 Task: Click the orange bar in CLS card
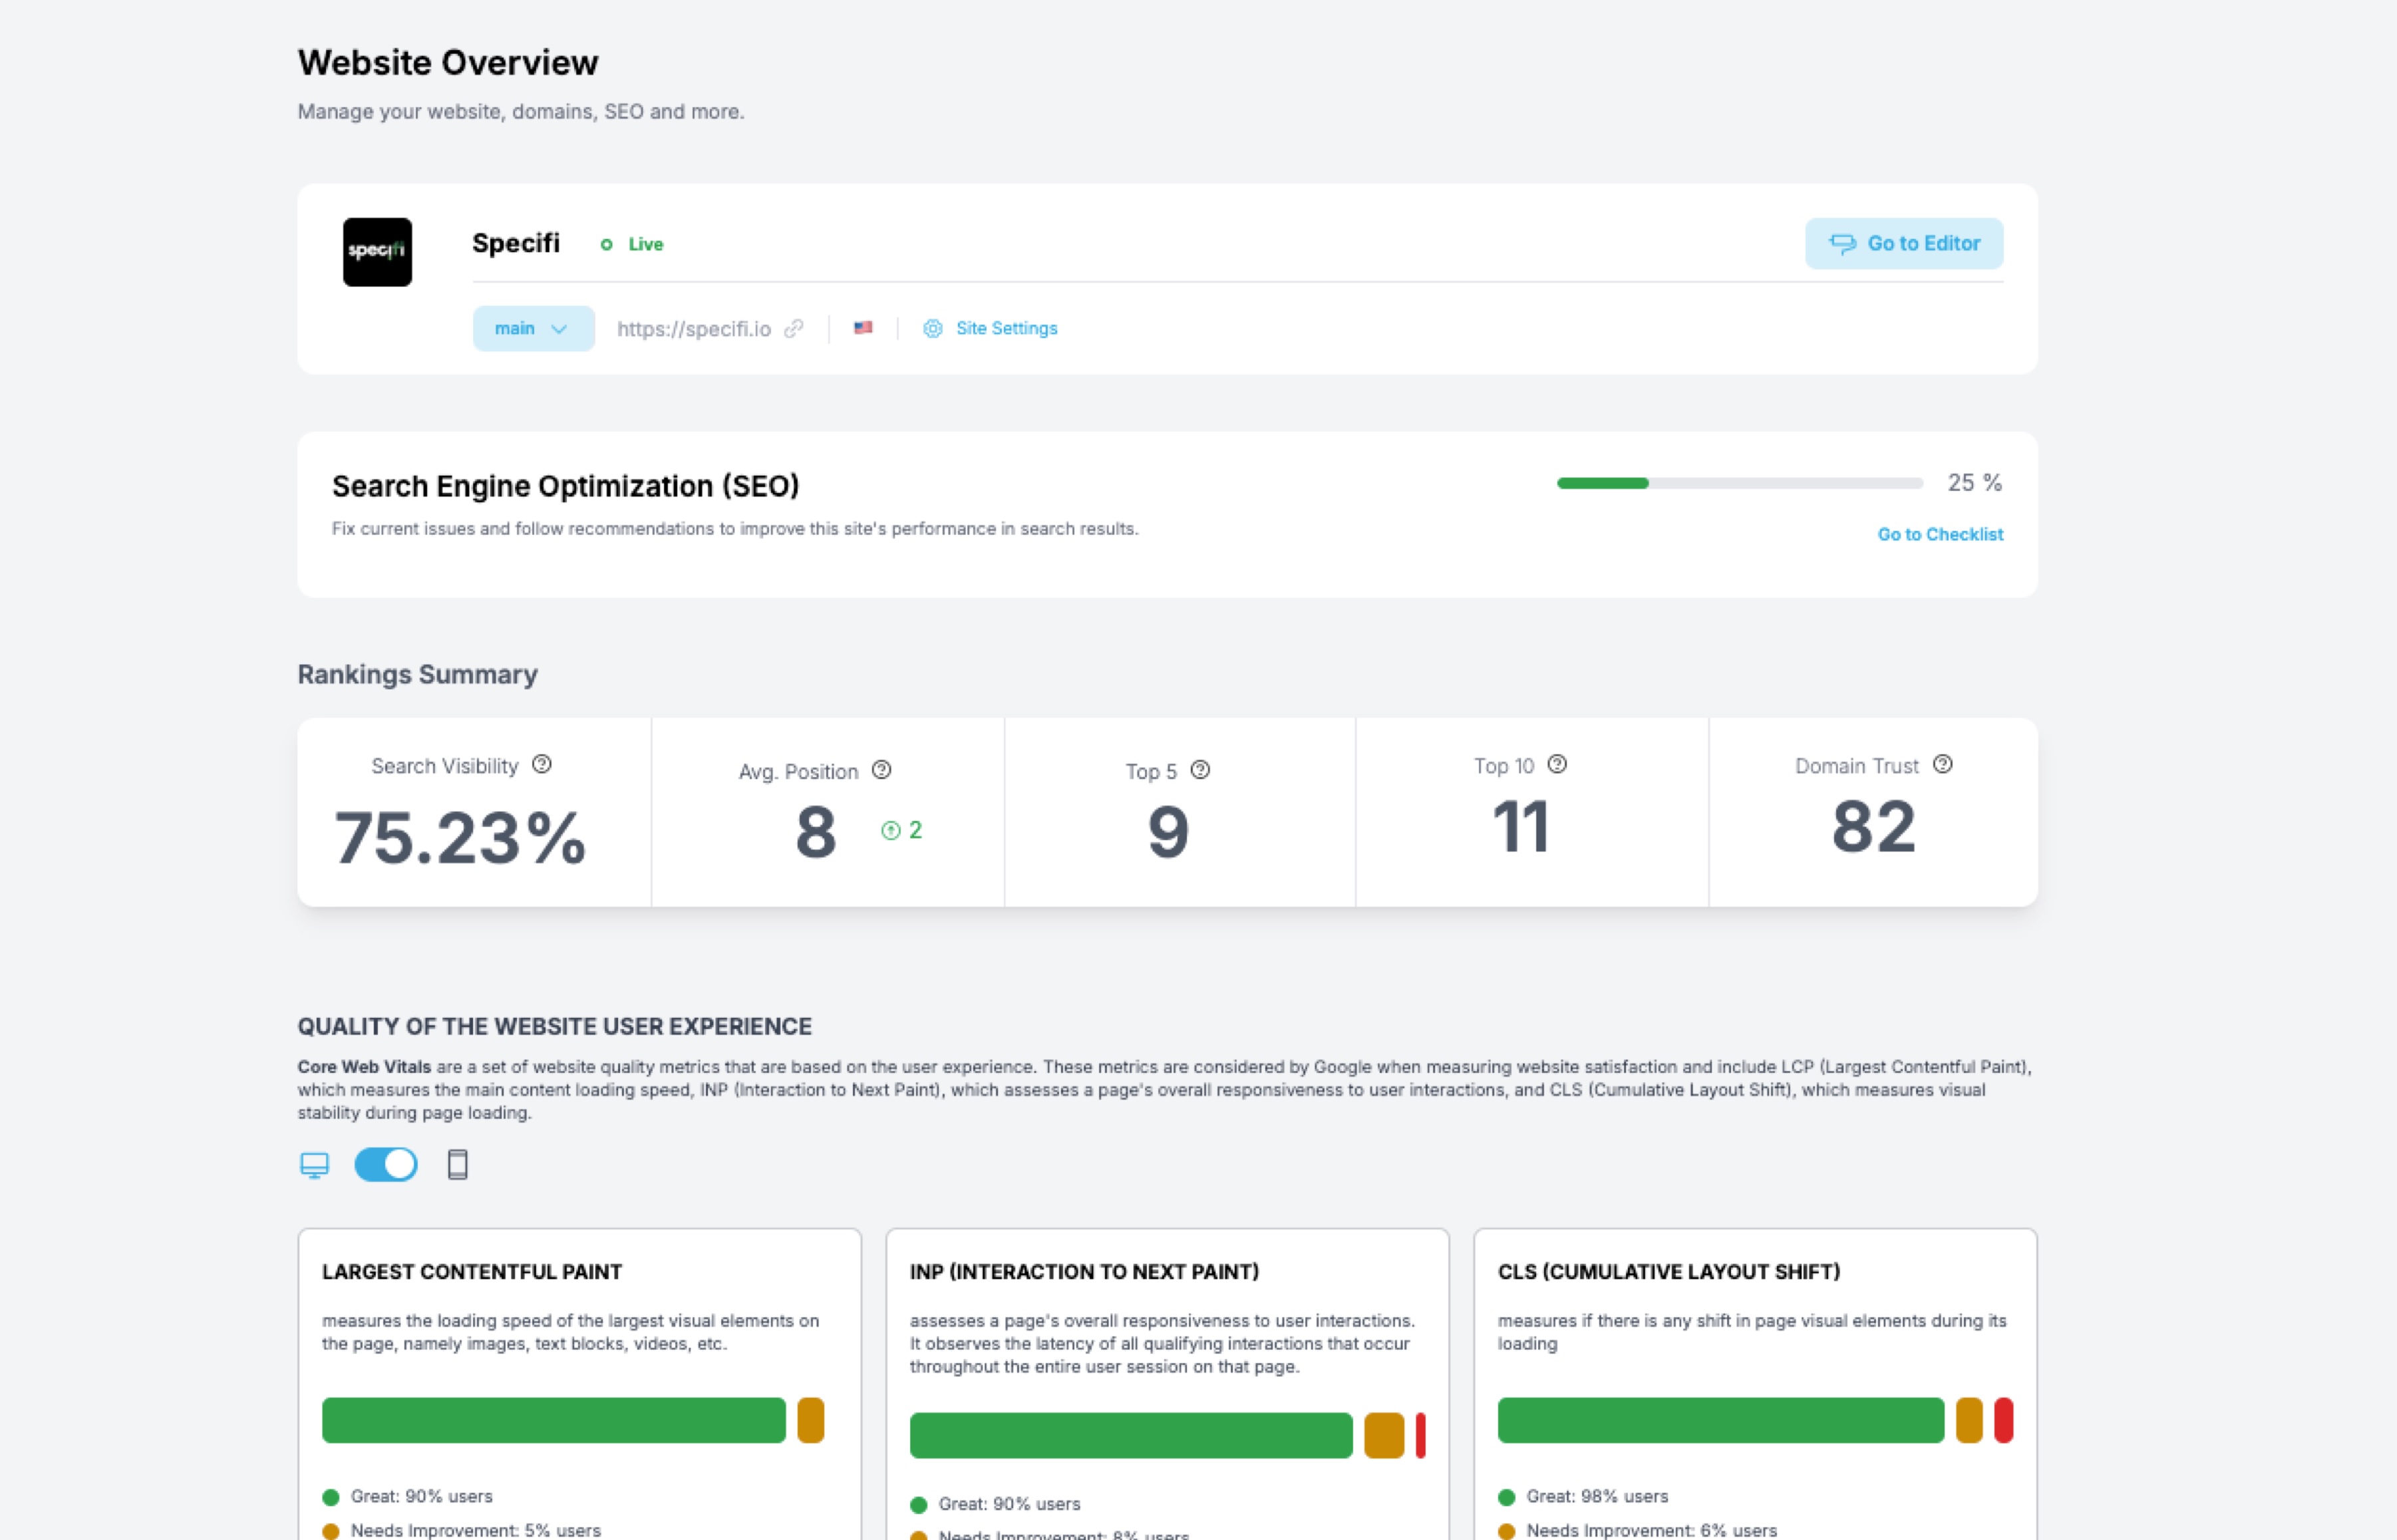(1969, 1421)
